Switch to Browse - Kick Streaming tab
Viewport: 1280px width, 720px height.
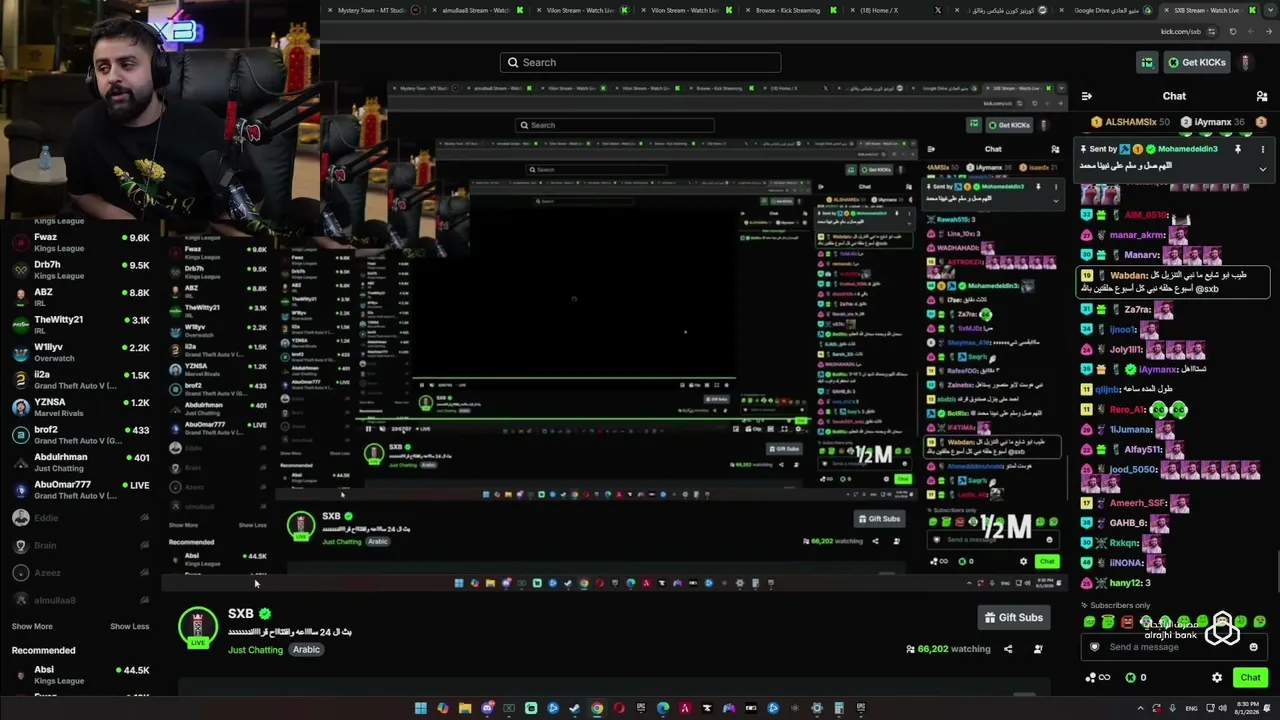[790, 10]
